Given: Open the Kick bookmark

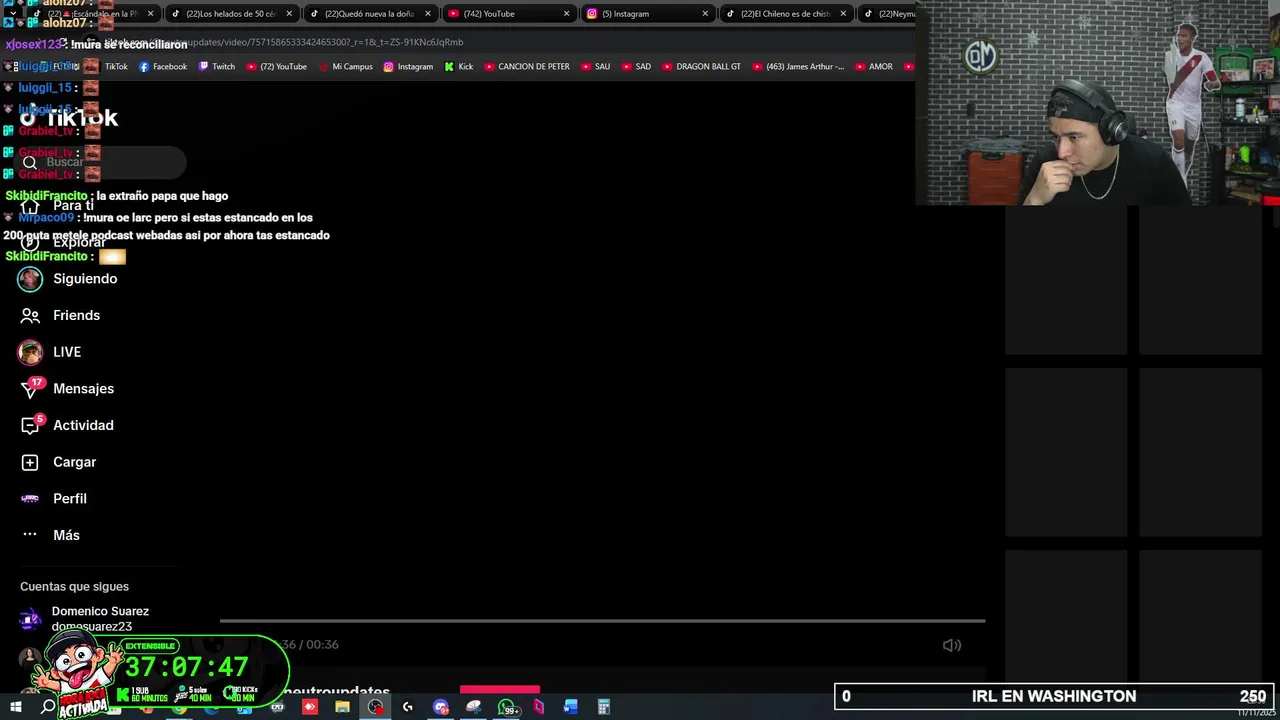Looking at the screenshot, I should coord(458,67).
